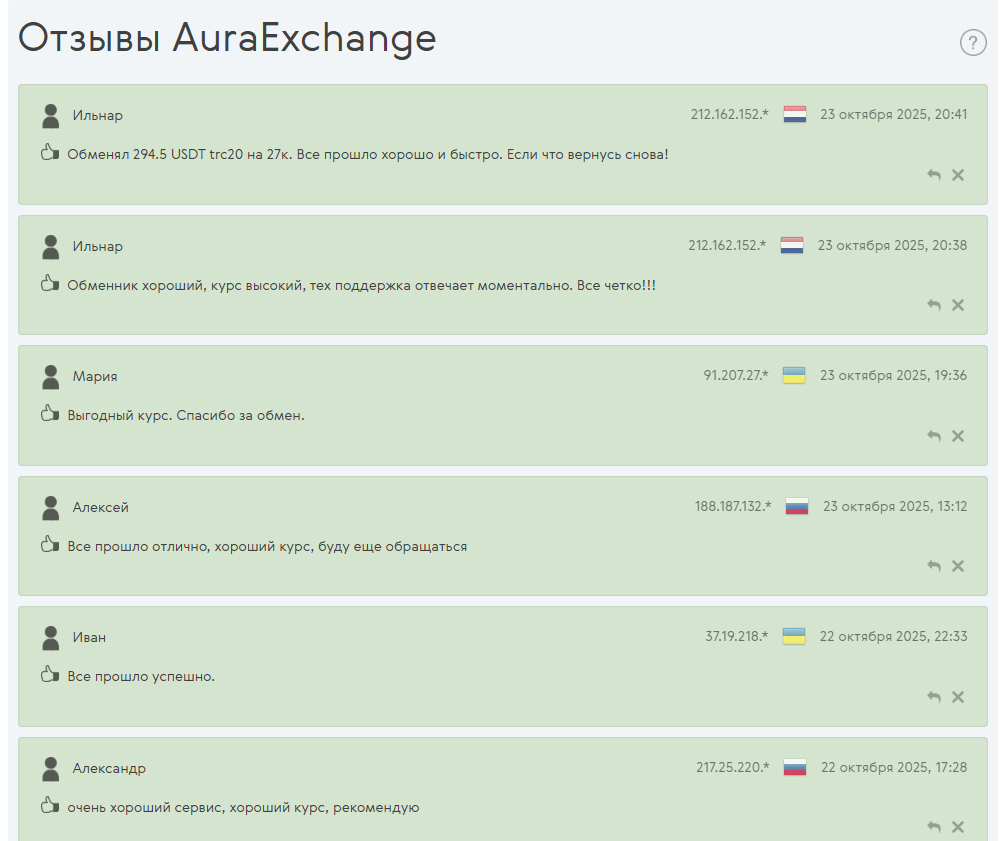Reply to Ильнар's 20:41 review
The width and height of the screenshot is (1002, 841).
pyautogui.click(x=934, y=175)
